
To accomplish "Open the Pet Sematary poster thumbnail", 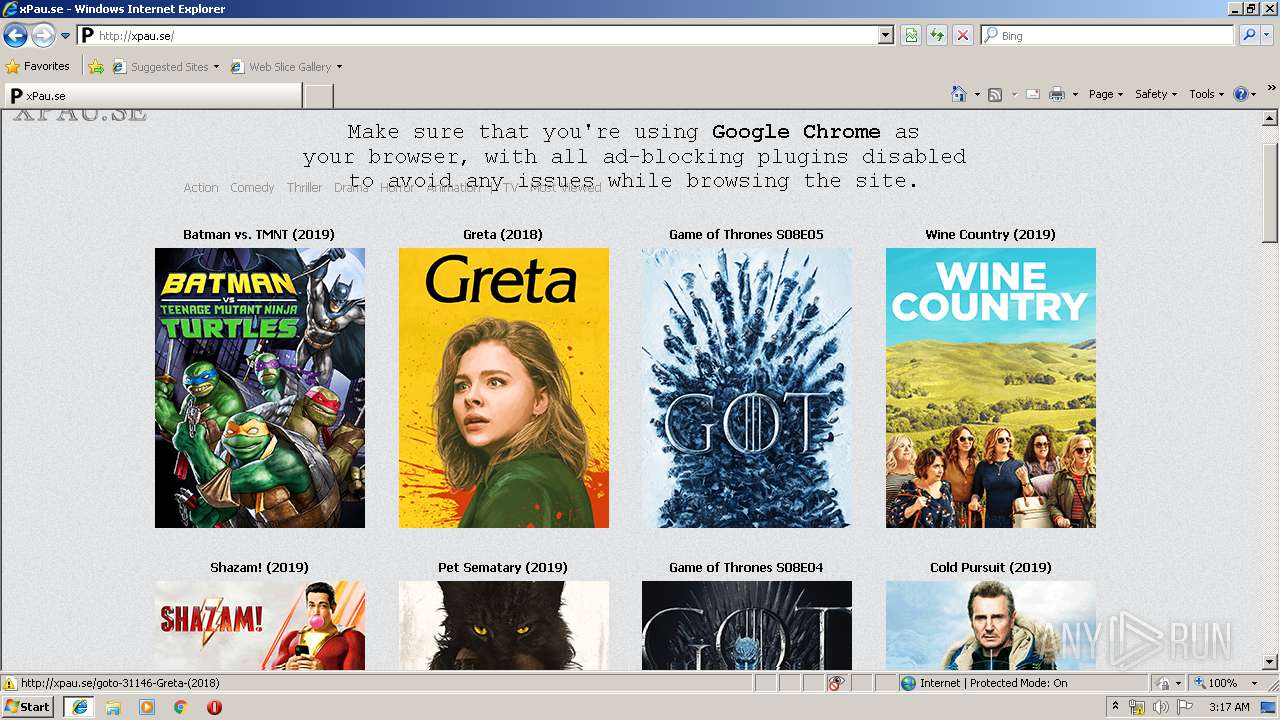I will [x=504, y=626].
